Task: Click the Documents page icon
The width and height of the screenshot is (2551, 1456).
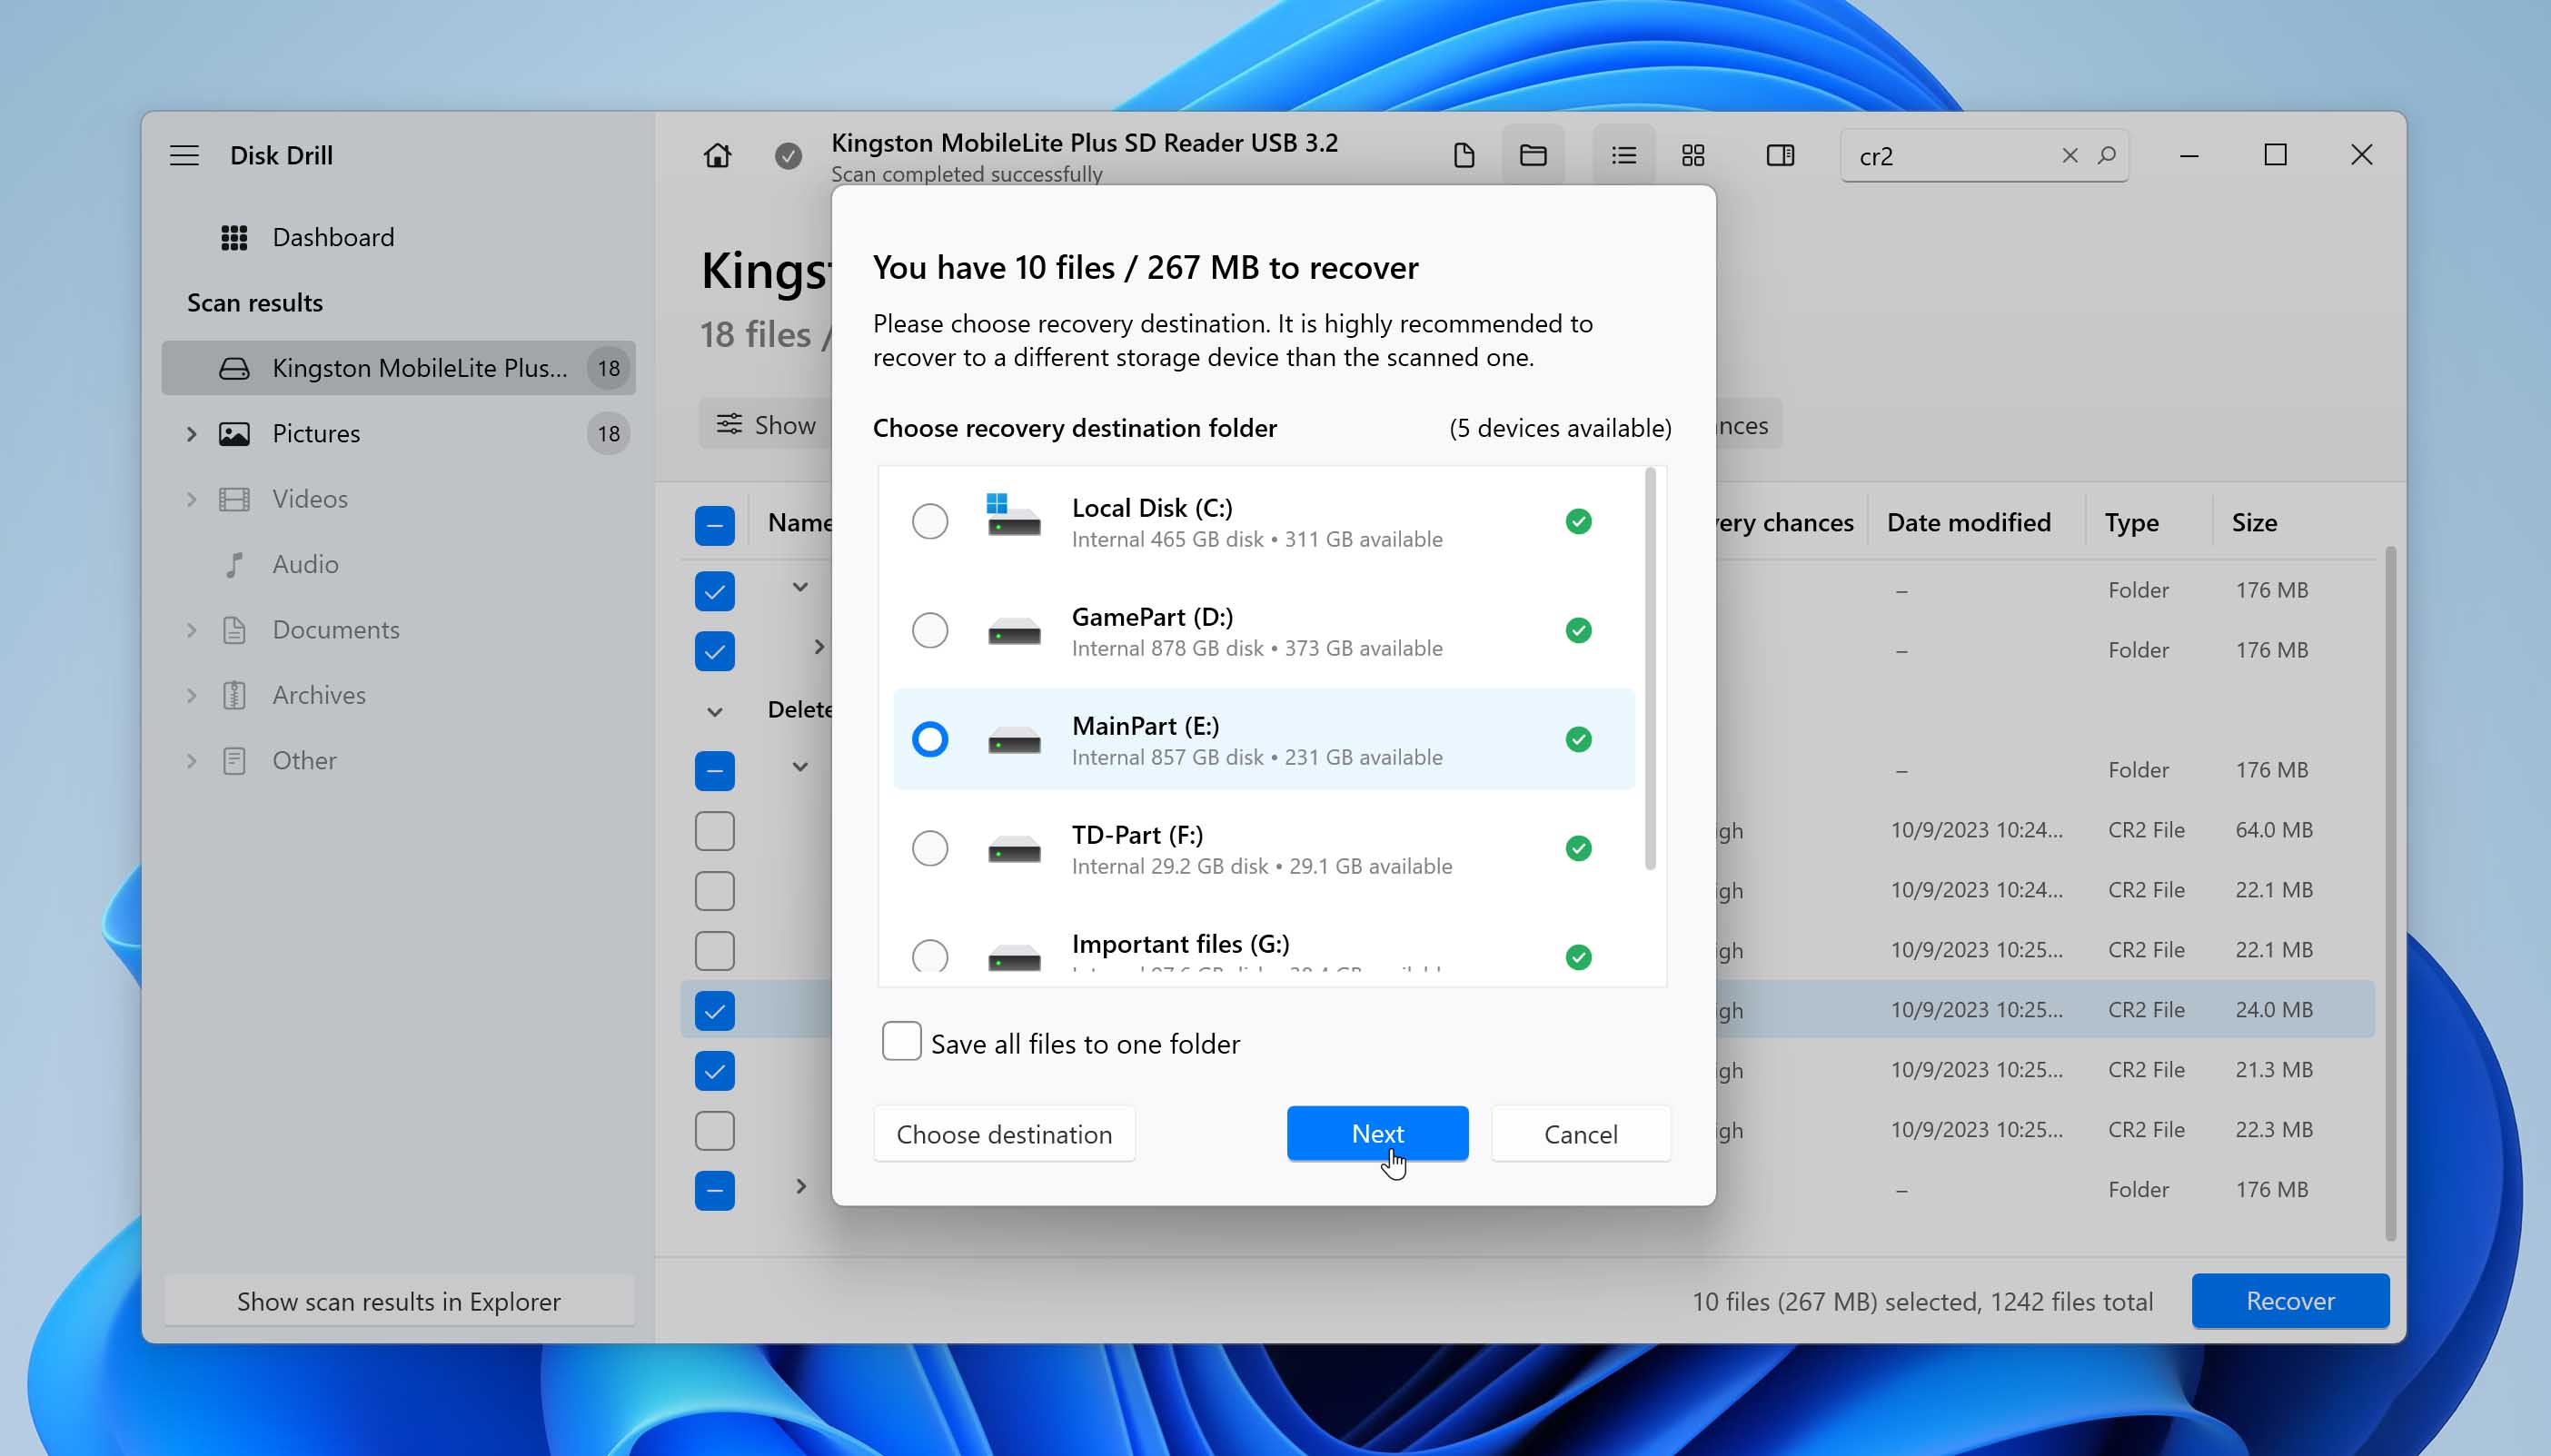Action: (234, 630)
